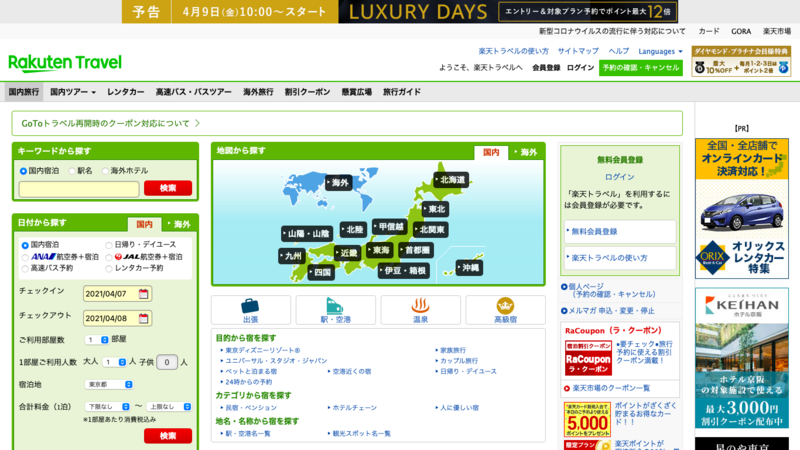This screenshot has height=450, width=800.
Task: Open the 海外旅行 navigation item
Action: click(258, 92)
